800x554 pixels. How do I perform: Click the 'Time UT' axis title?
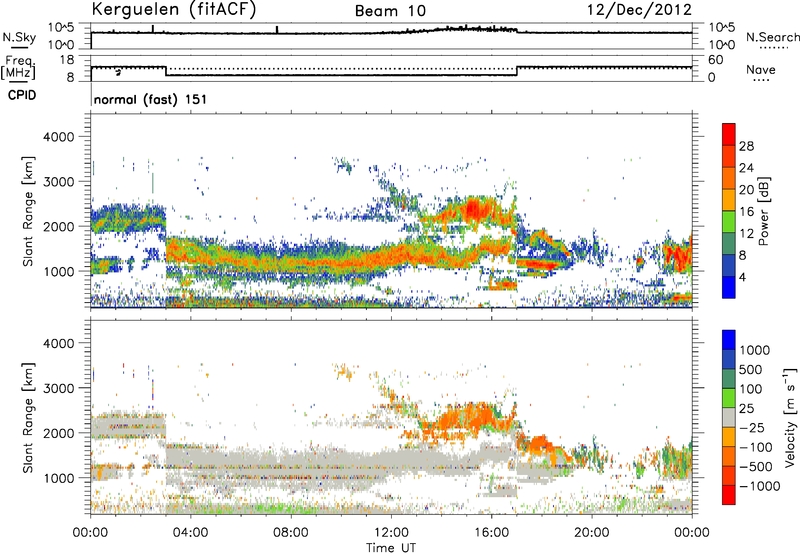pyautogui.click(x=391, y=548)
